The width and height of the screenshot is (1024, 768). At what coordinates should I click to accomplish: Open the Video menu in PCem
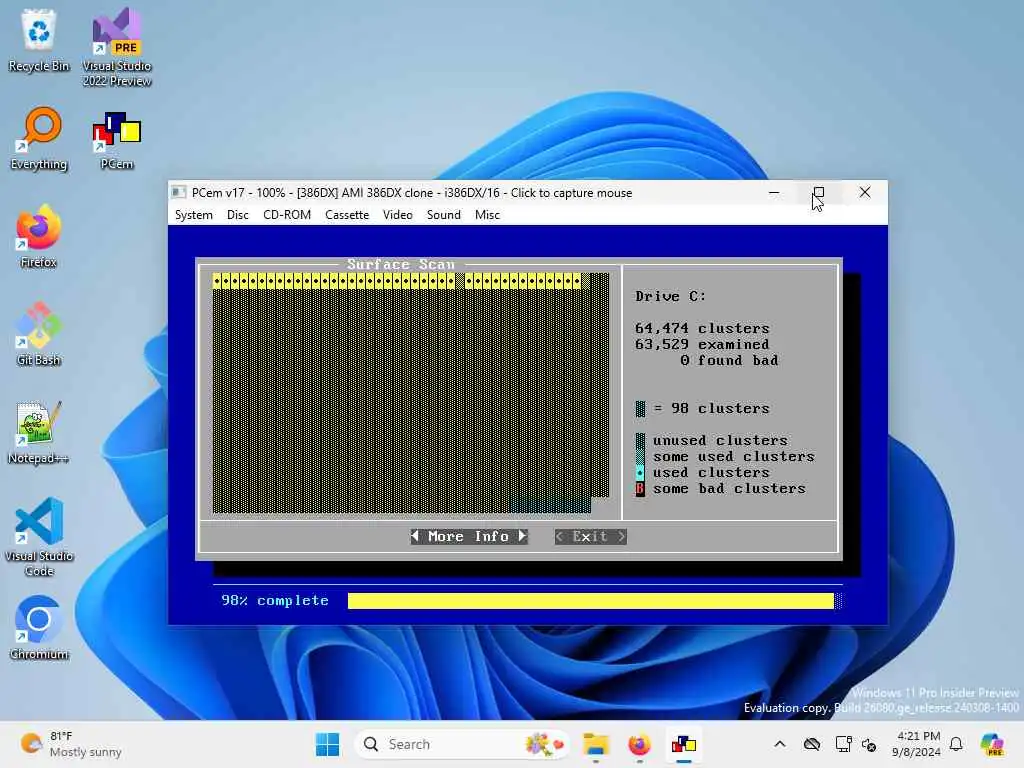[x=397, y=215]
